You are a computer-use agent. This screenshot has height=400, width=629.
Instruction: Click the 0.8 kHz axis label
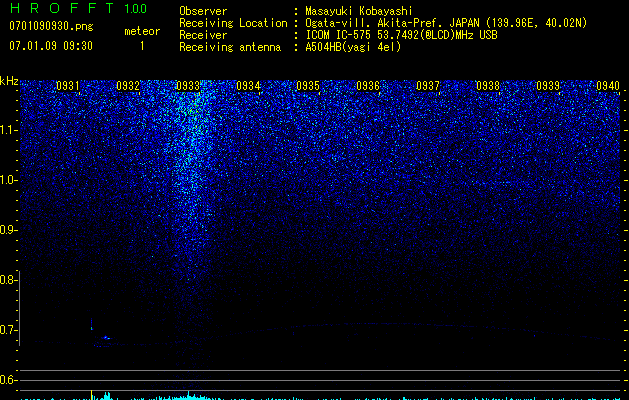coord(7,280)
